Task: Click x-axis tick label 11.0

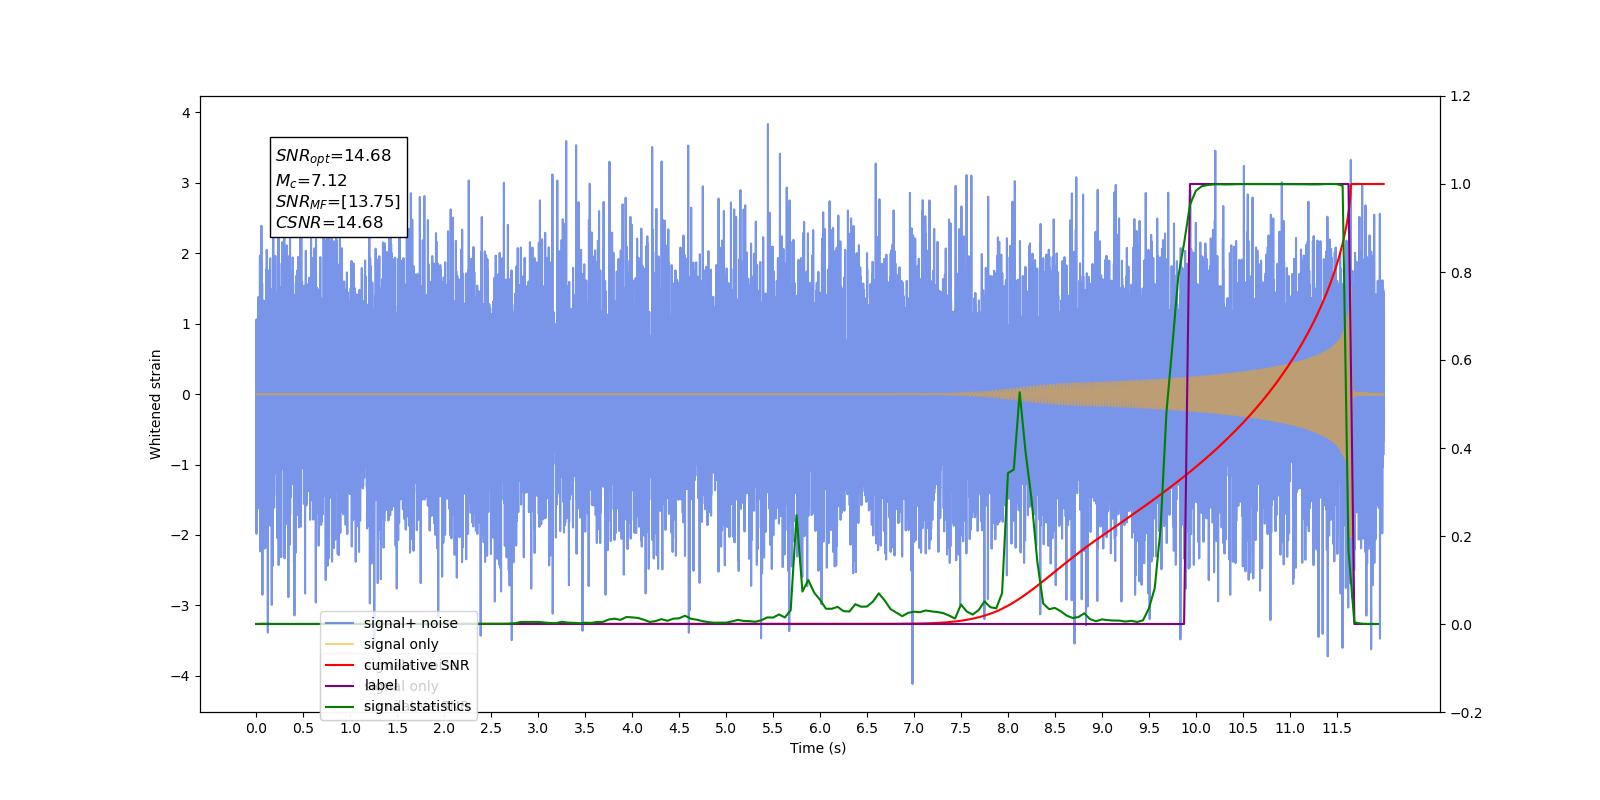Action: 1290,728
